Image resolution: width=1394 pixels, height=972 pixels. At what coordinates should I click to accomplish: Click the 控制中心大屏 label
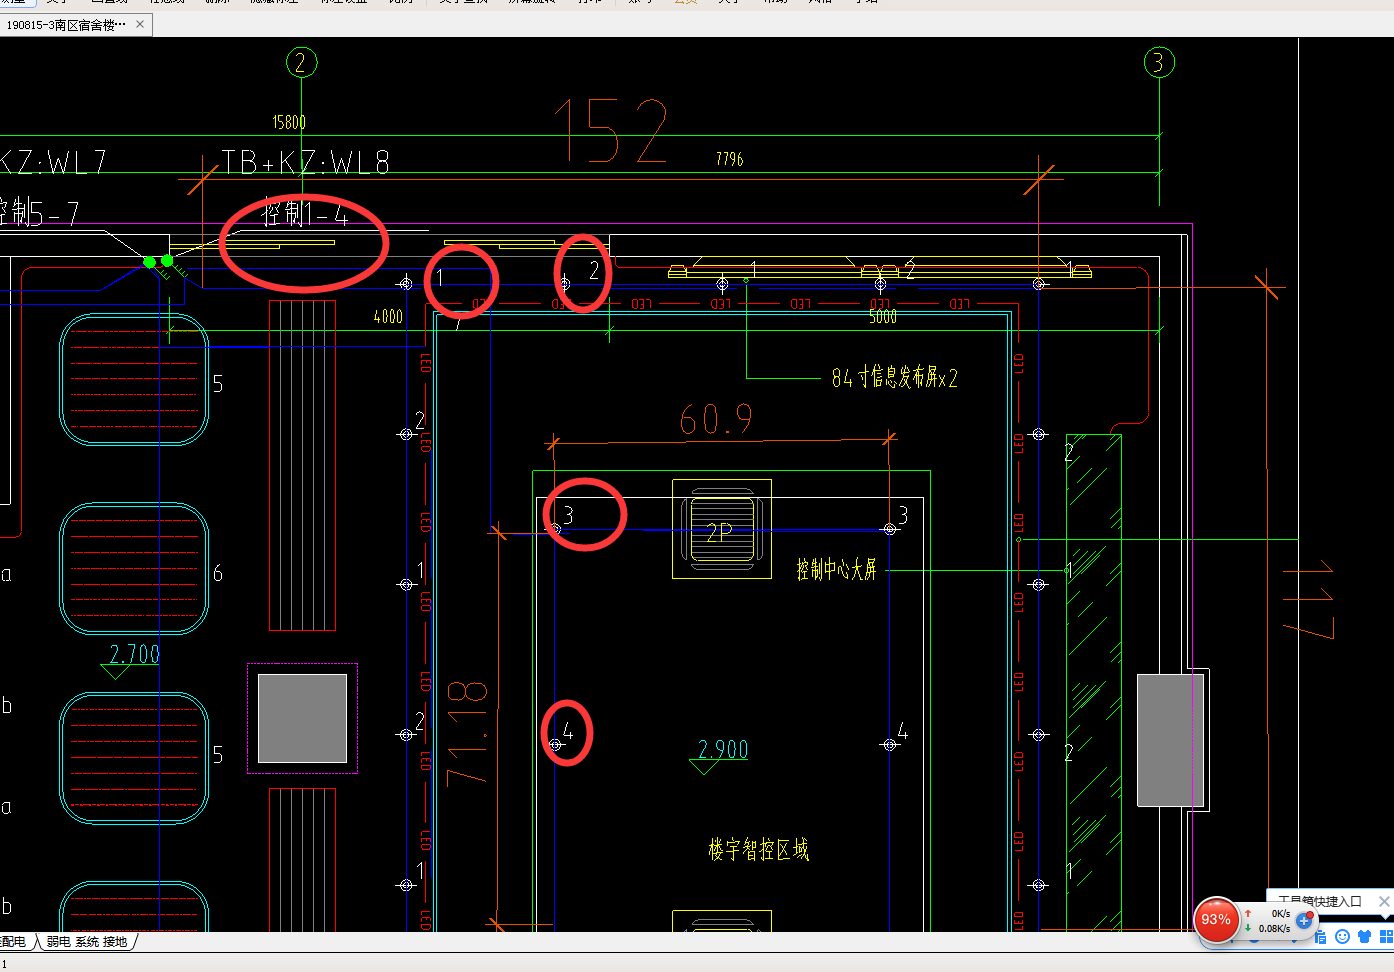[x=836, y=570]
